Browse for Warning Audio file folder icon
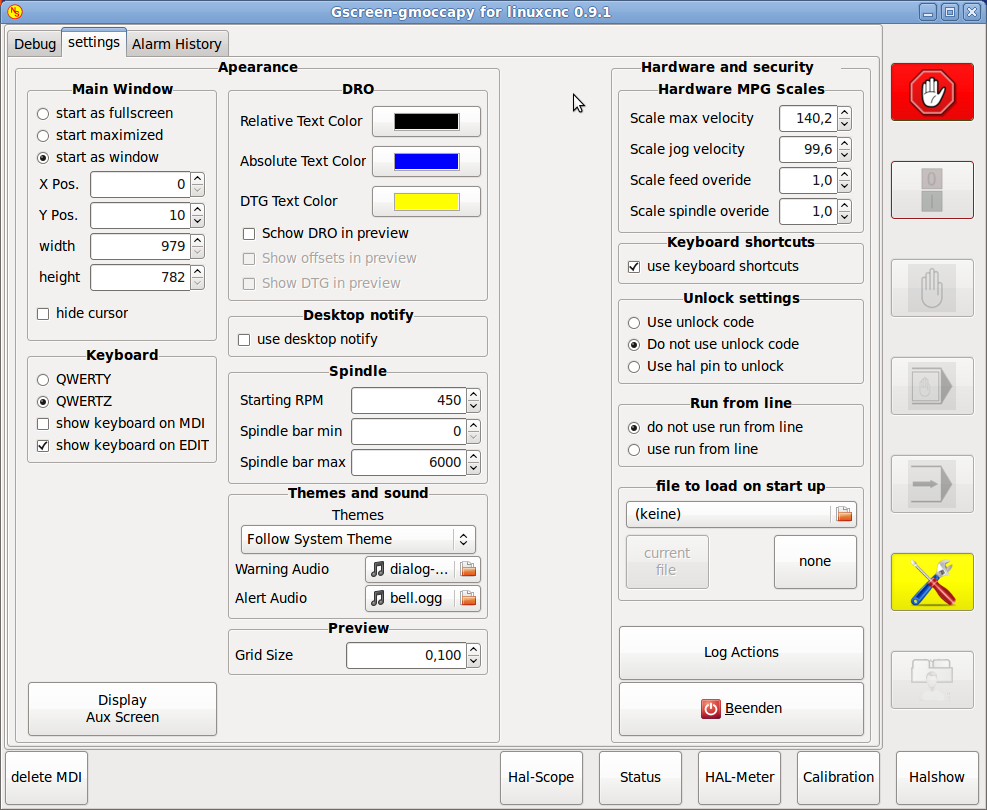 (468, 570)
